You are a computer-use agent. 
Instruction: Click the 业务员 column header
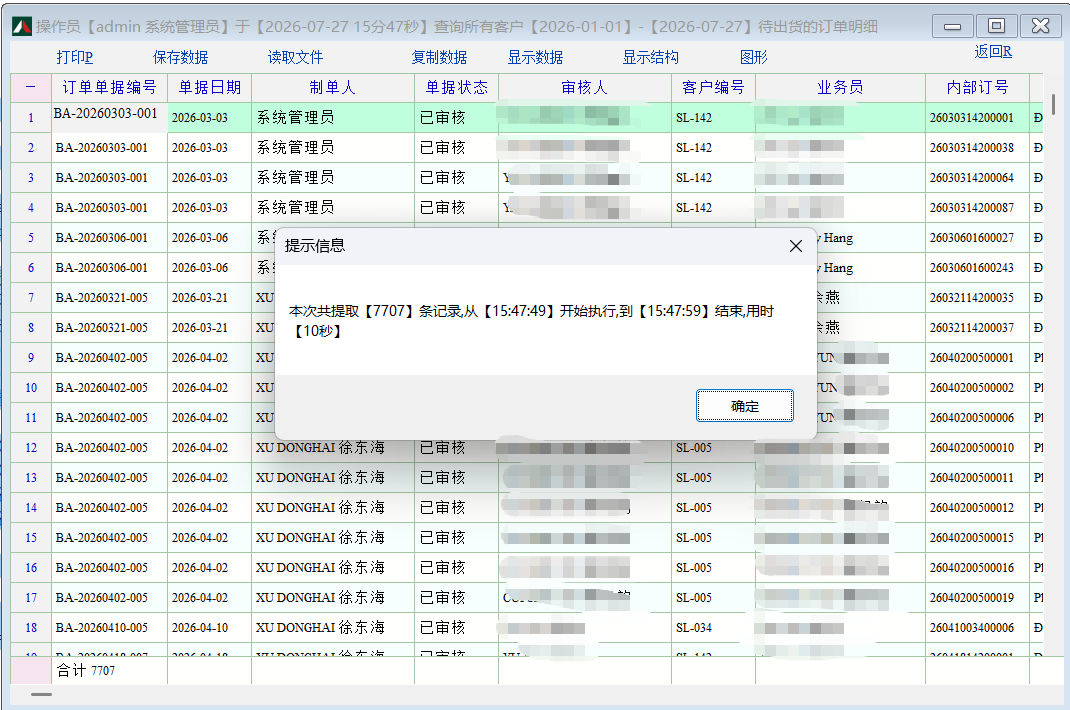pyautogui.click(x=840, y=87)
